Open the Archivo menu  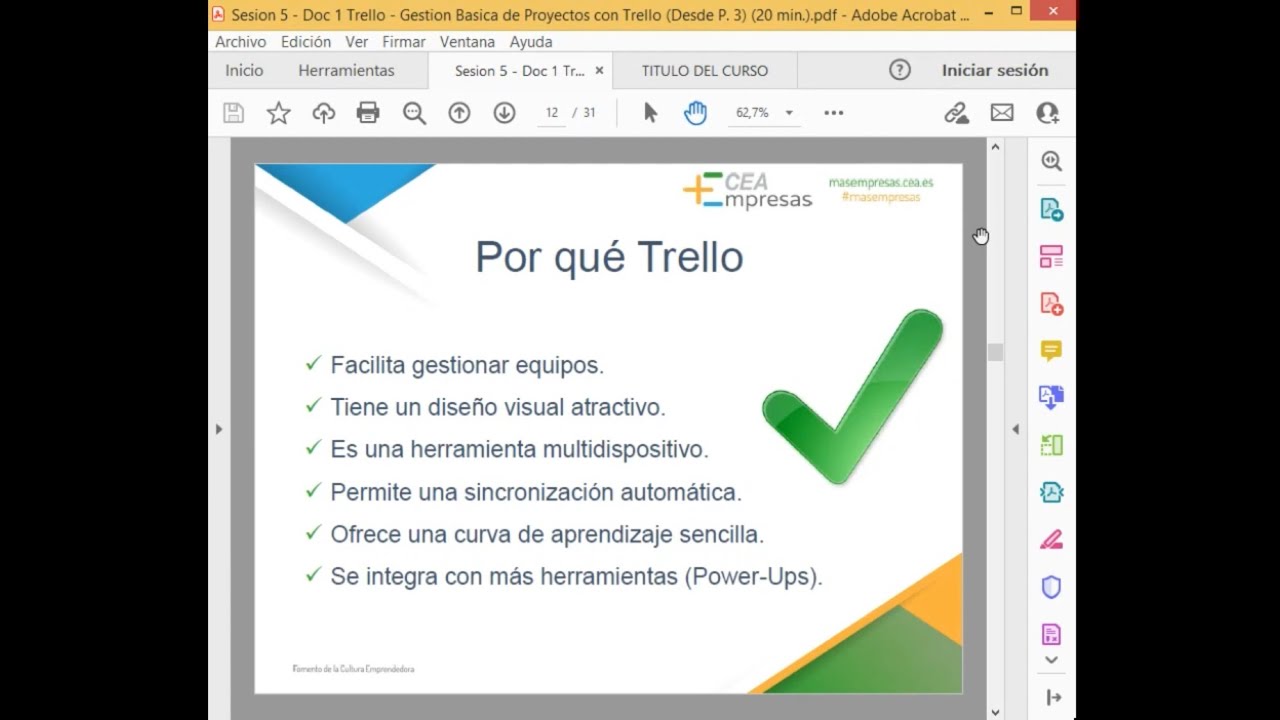pos(240,42)
